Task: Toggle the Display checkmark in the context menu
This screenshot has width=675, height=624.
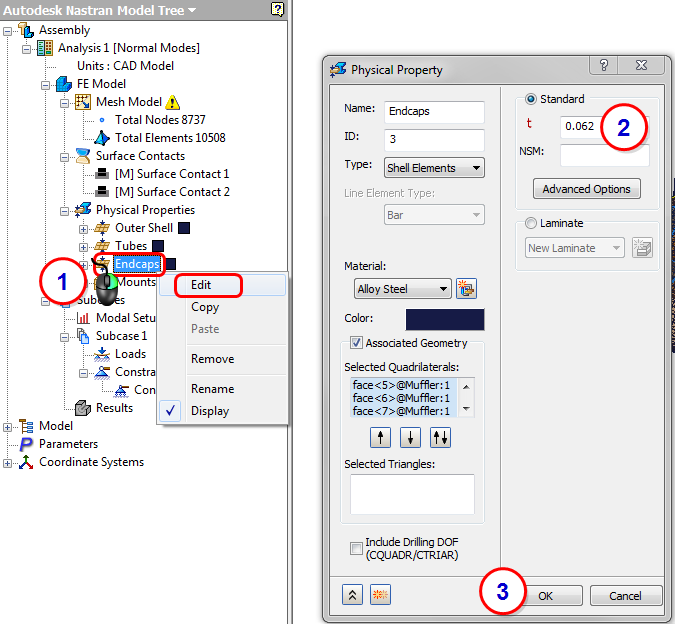Action: pos(170,411)
